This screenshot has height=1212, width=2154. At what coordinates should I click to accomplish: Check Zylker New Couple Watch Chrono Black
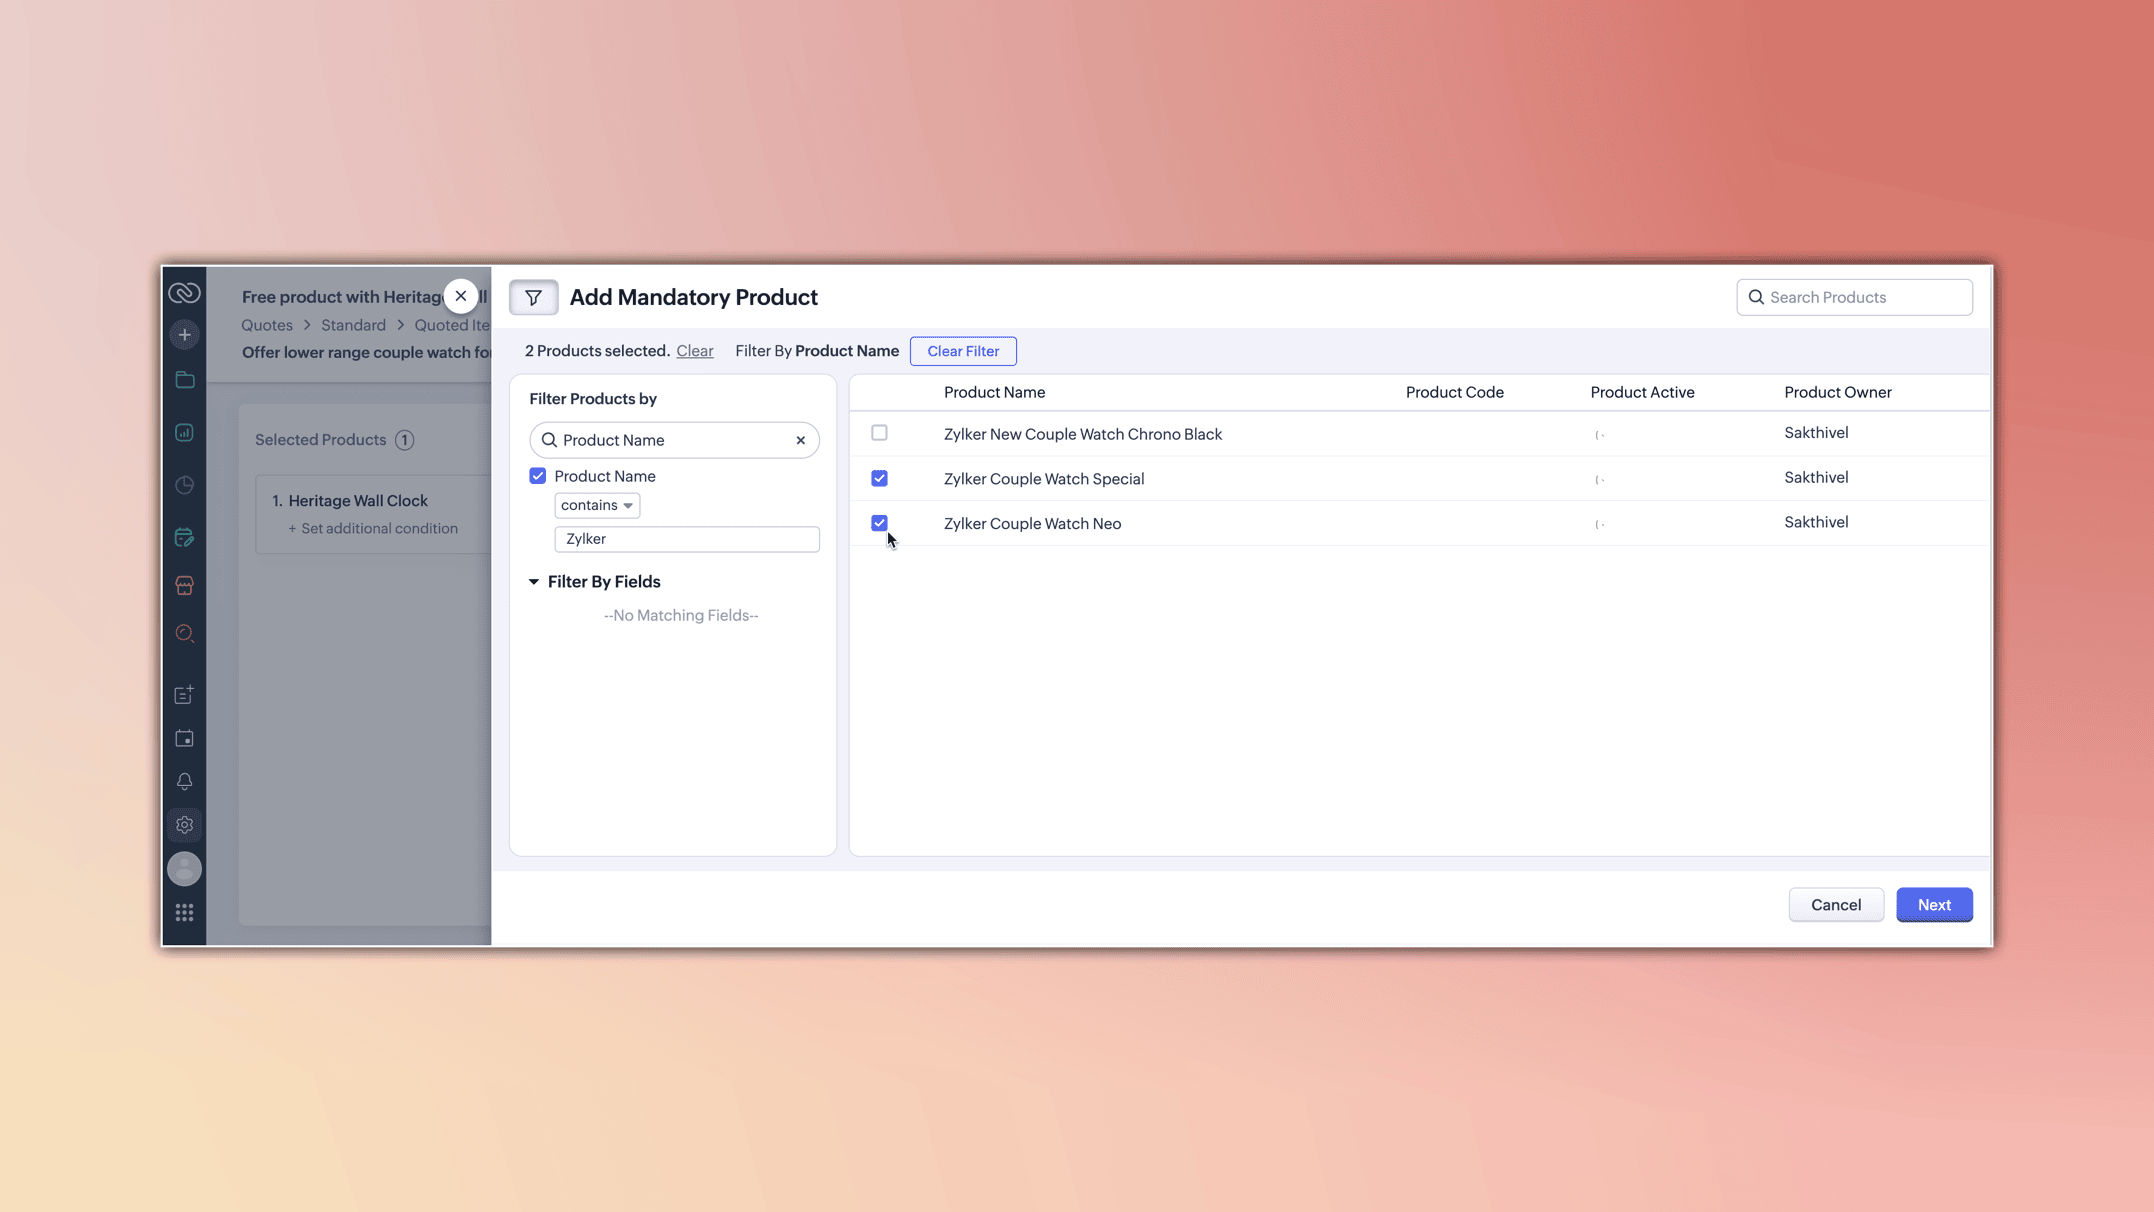coord(879,433)
